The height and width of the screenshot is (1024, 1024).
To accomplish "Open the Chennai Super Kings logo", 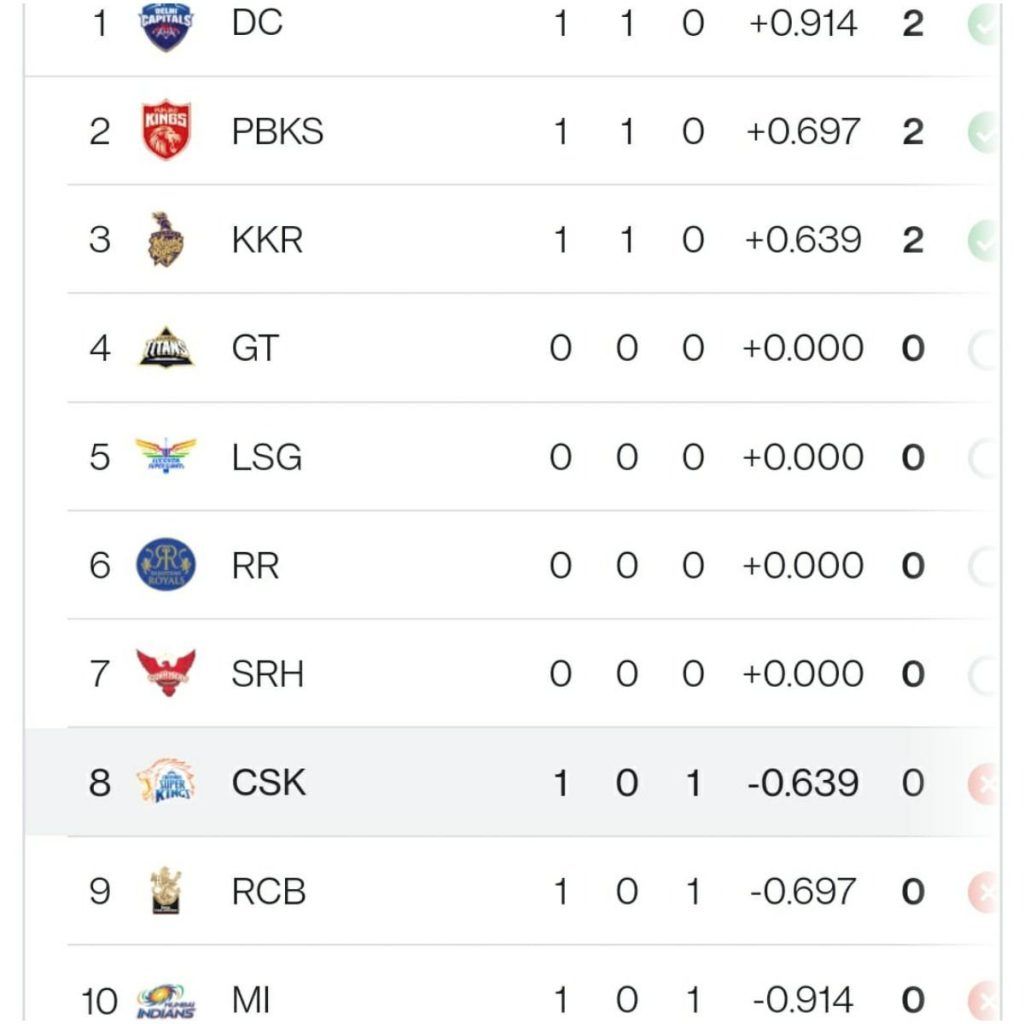I will point(165,783).
